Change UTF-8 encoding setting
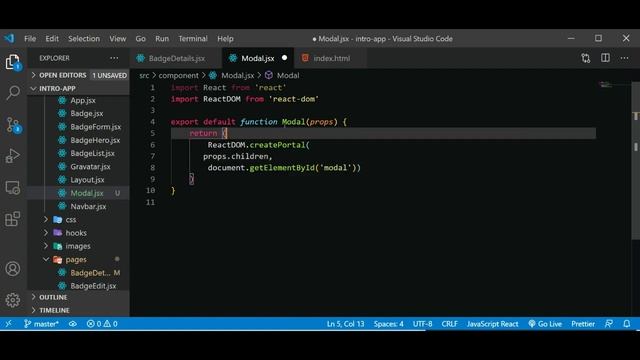 422,324
